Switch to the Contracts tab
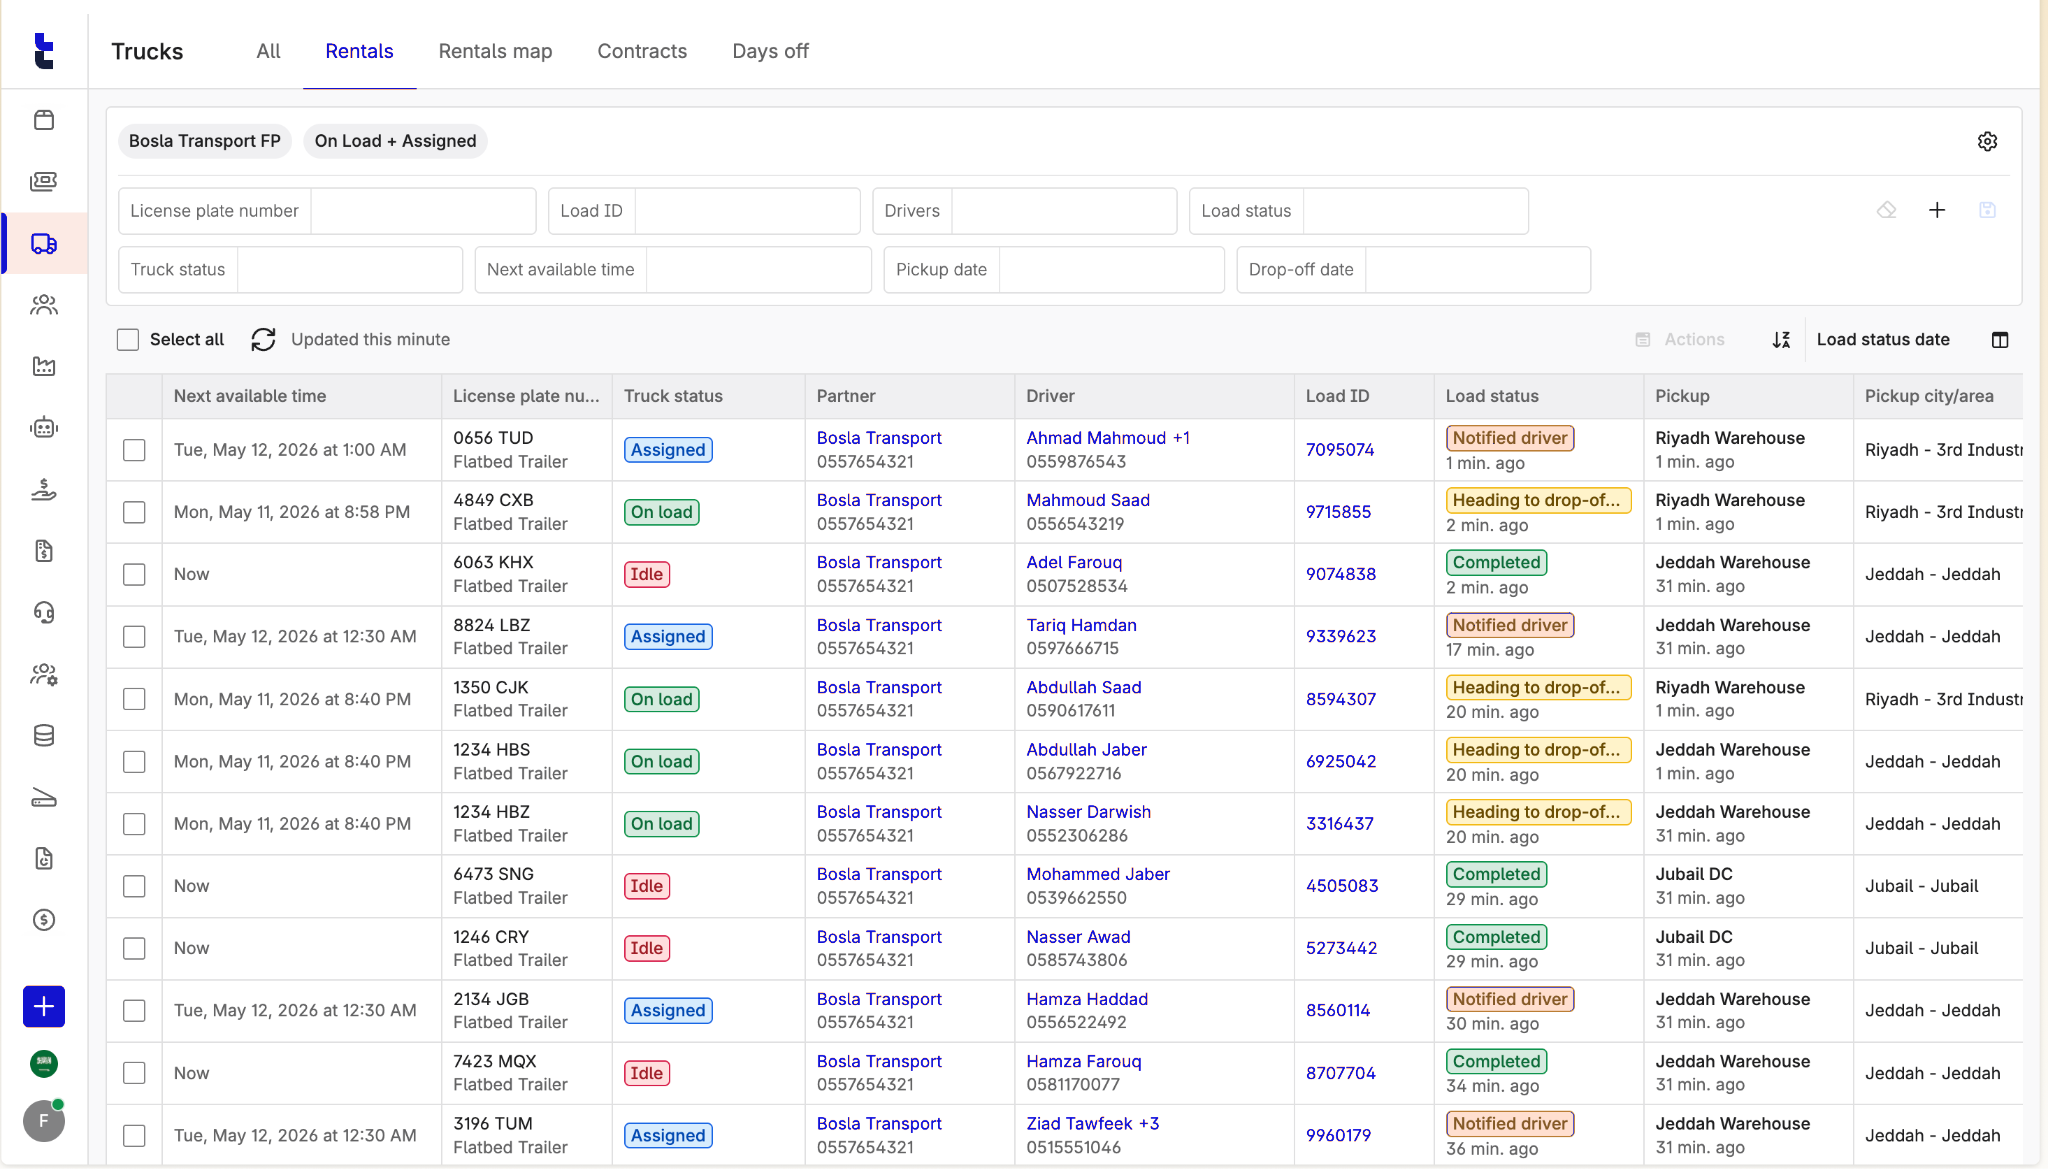The height and width of the screenshot is (1169, 2048). pyautogui.click(x=642, y=51)
